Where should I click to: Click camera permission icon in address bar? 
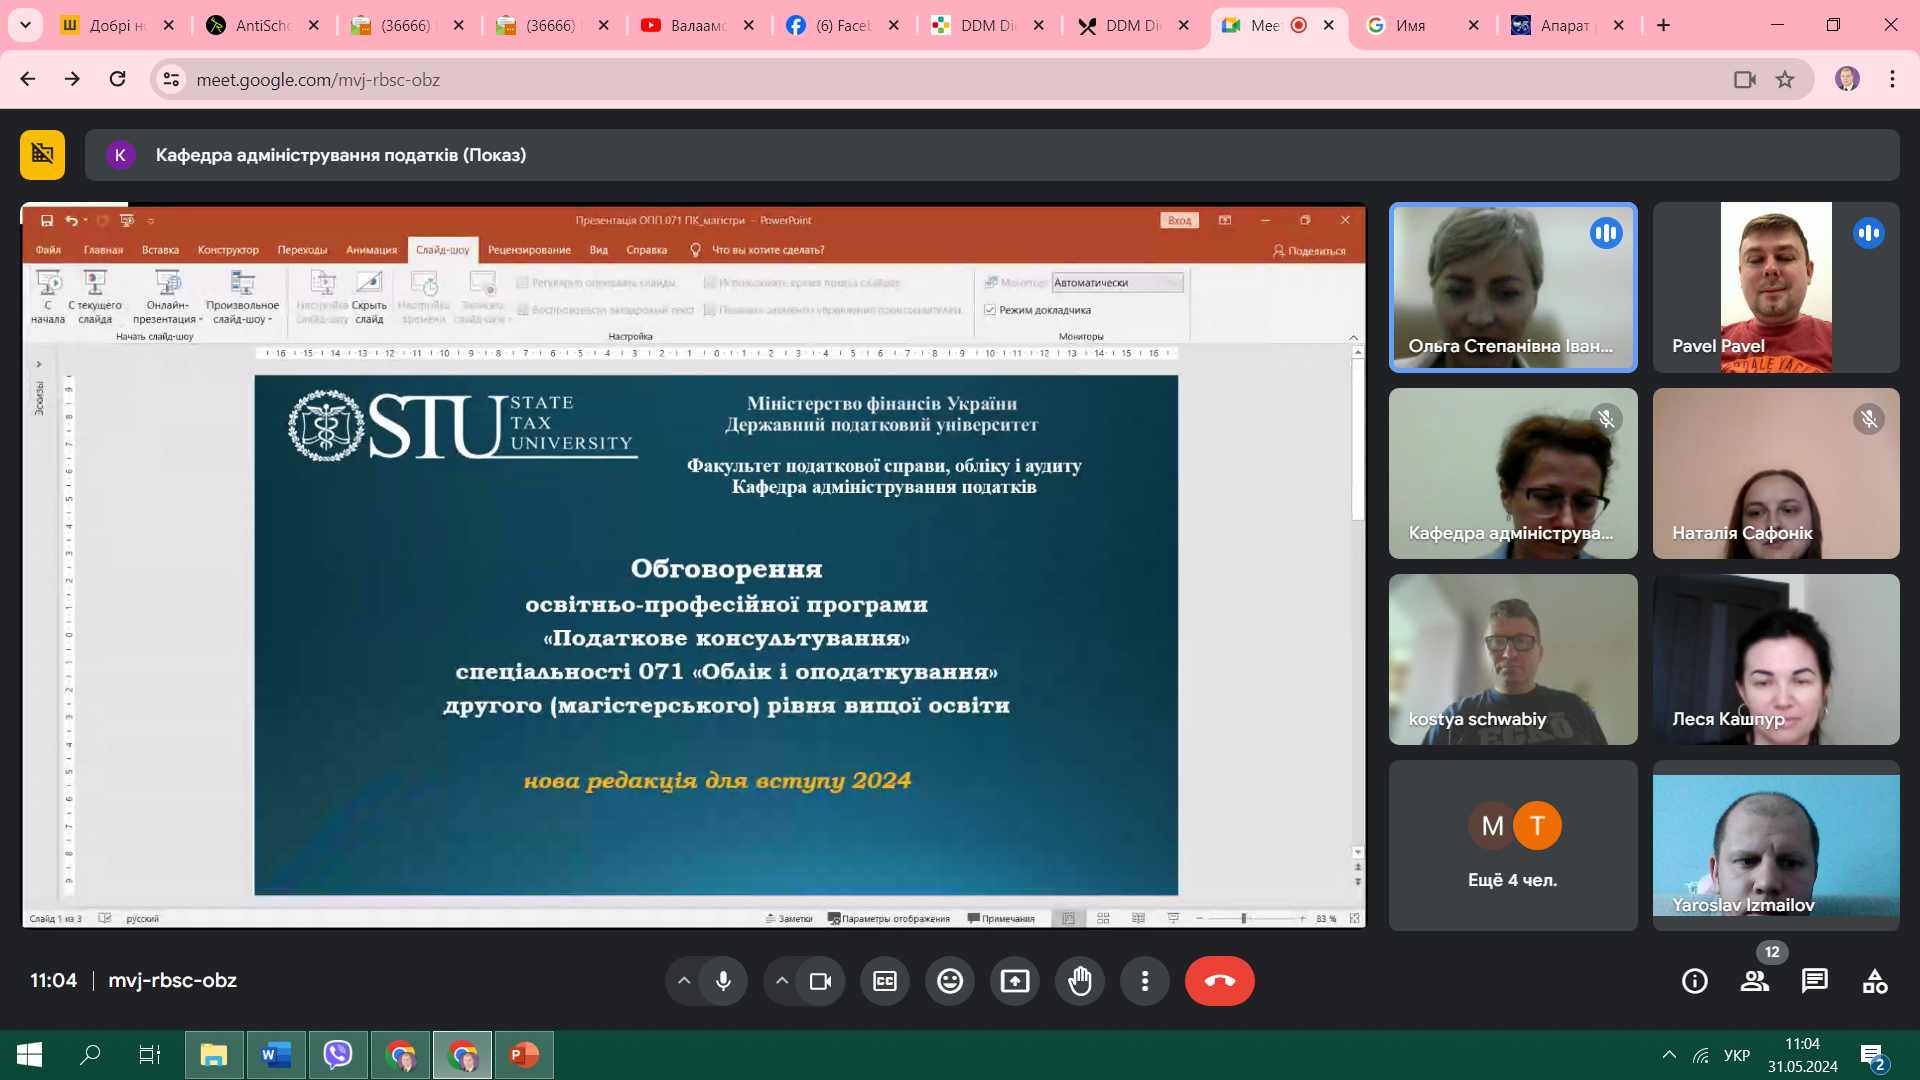point(1745,79)
